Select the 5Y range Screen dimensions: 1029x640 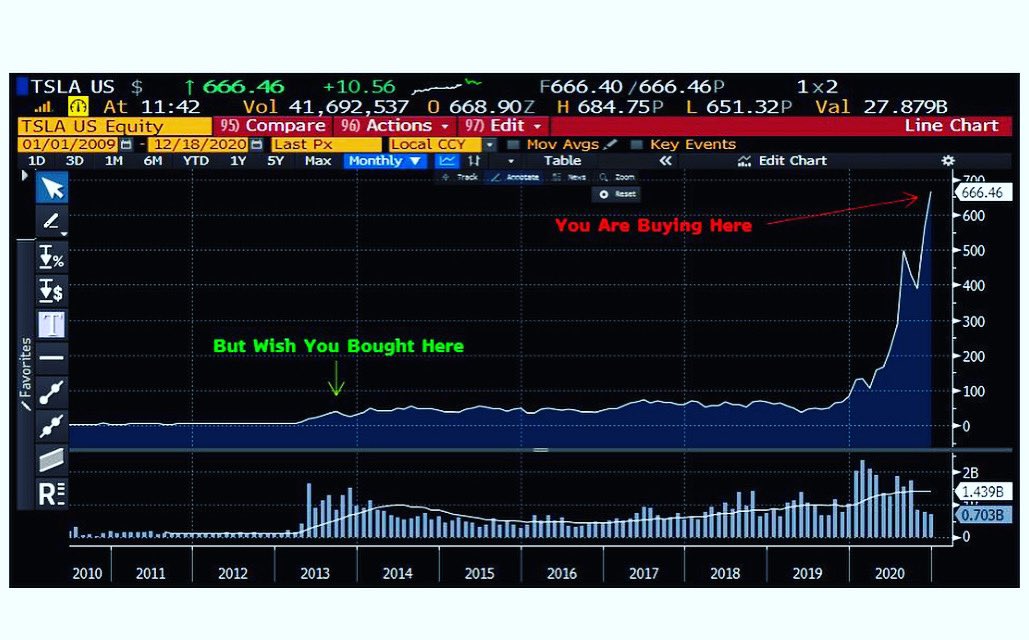pyautogui.click(x=276, y=161)
